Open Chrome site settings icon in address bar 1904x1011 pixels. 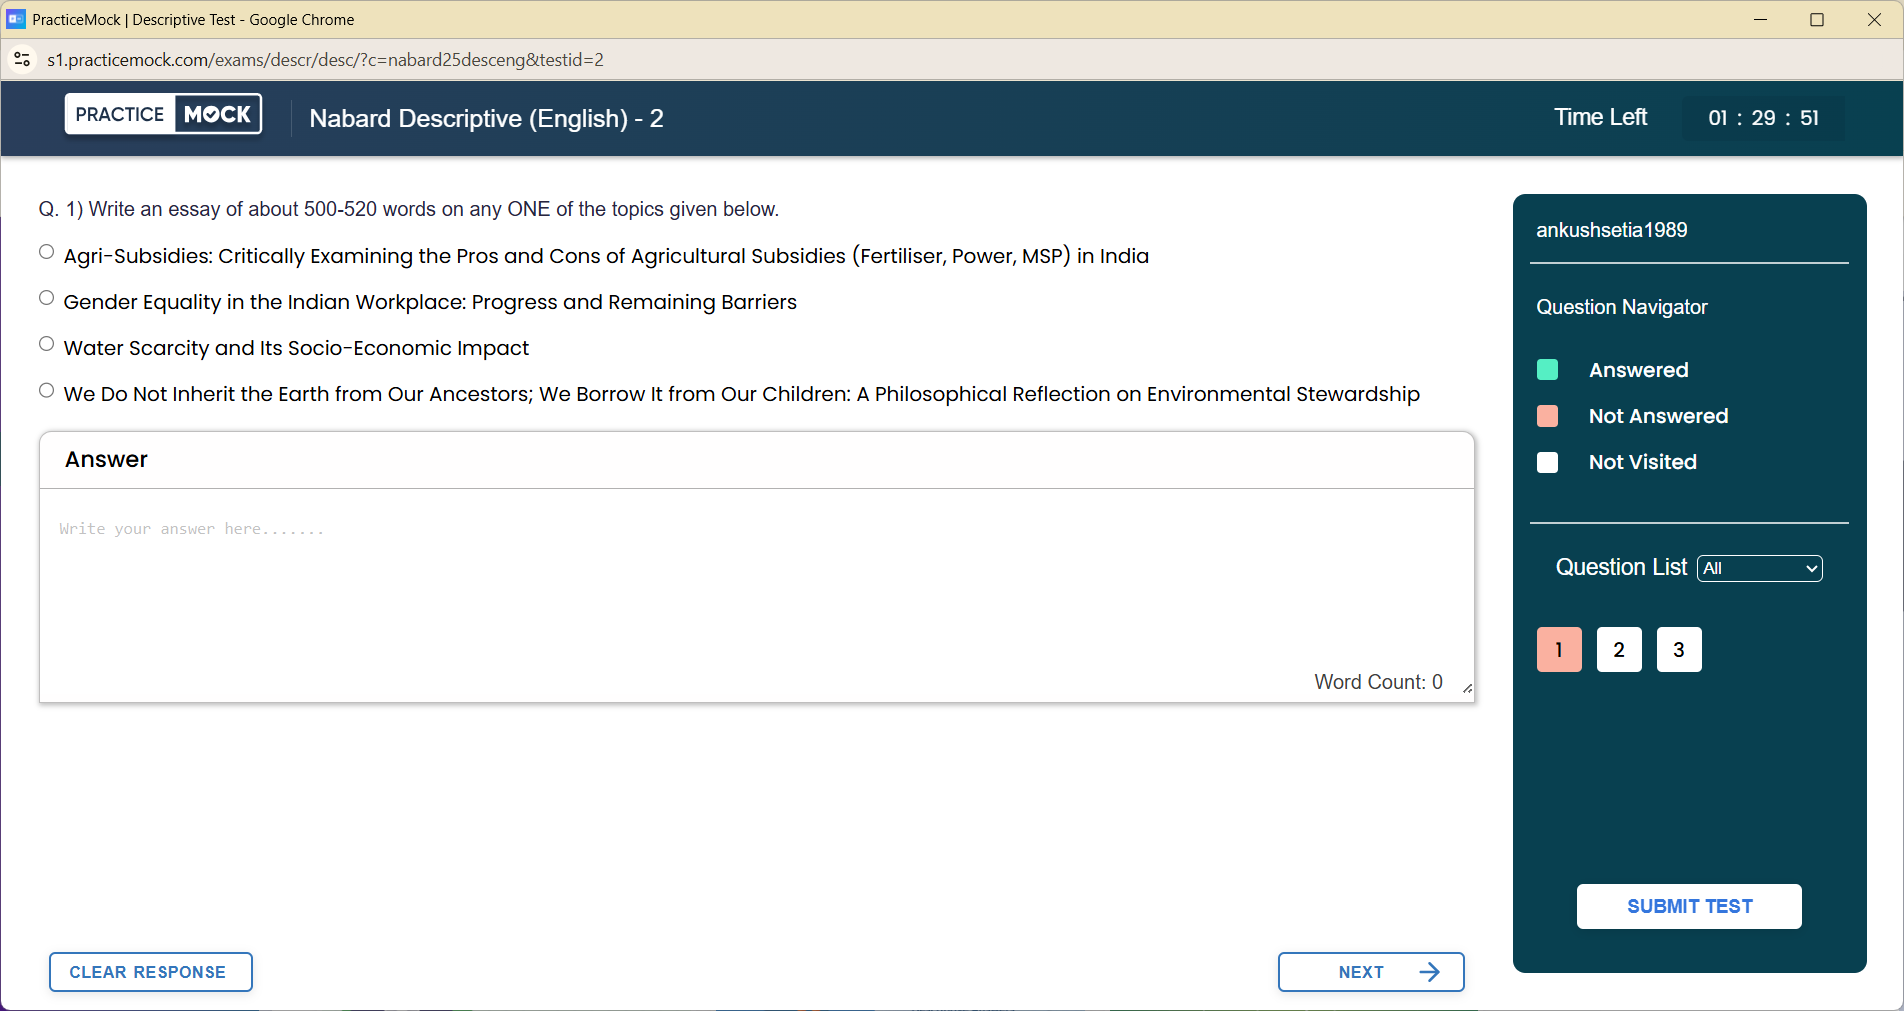22,59
